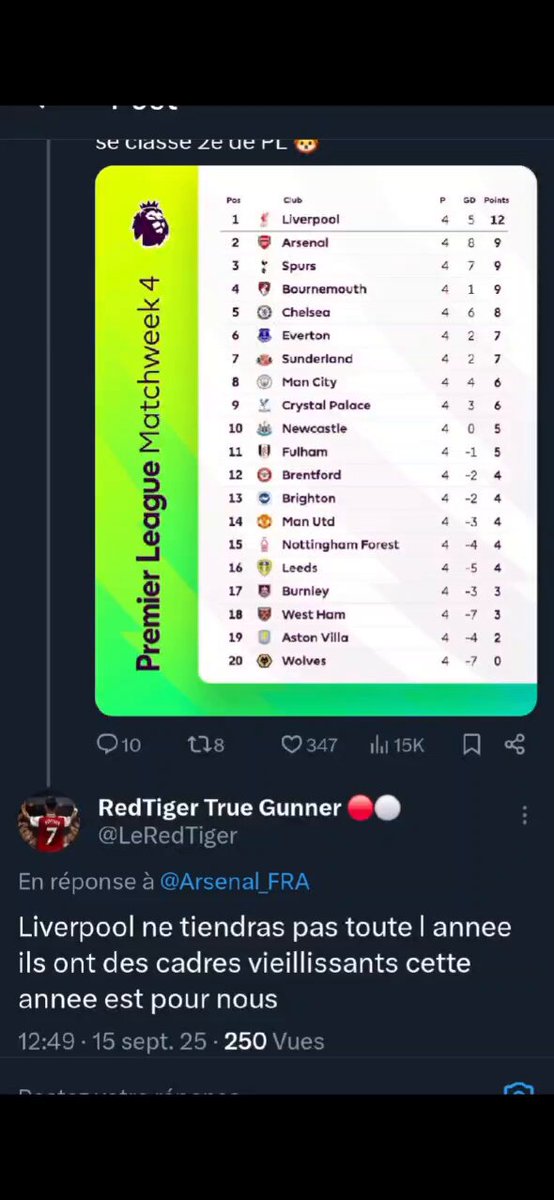Open three-dot menu on RedTiger's reply
This screenshot has height=1200, width=554.
pyautogui.click(x=525, y=816)
